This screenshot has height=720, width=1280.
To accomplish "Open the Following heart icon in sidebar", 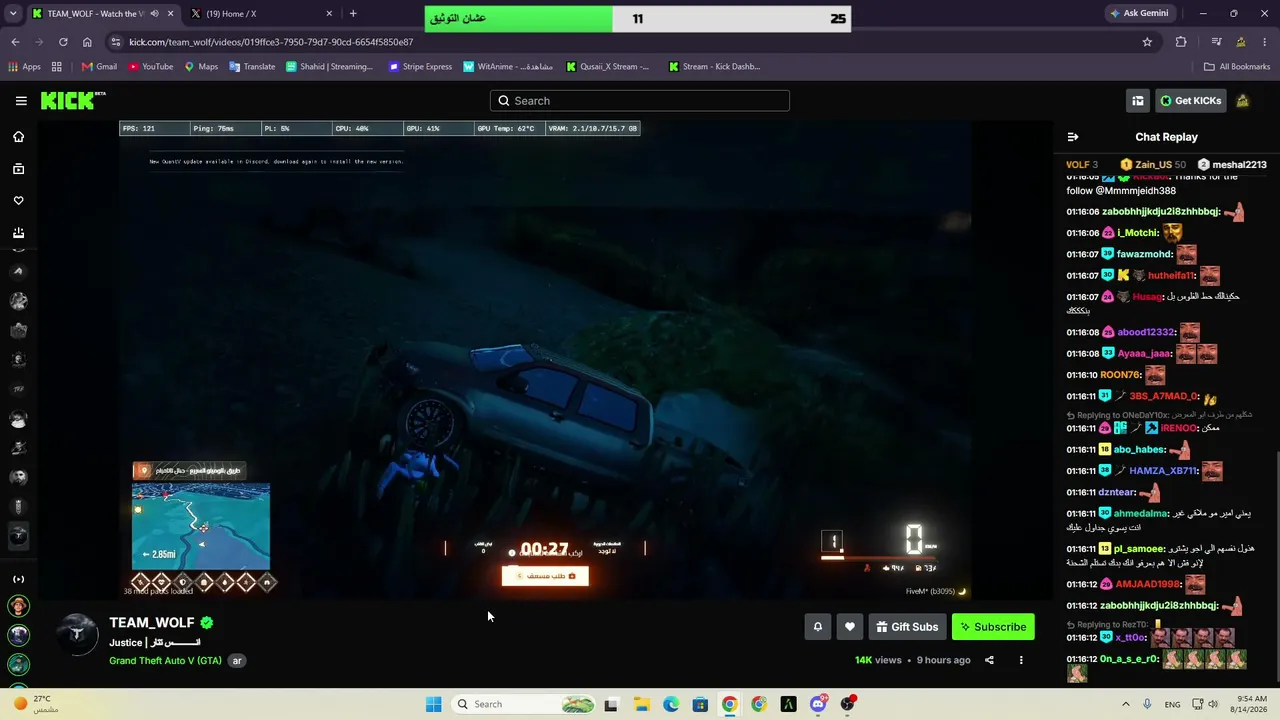I will [18, 201].
